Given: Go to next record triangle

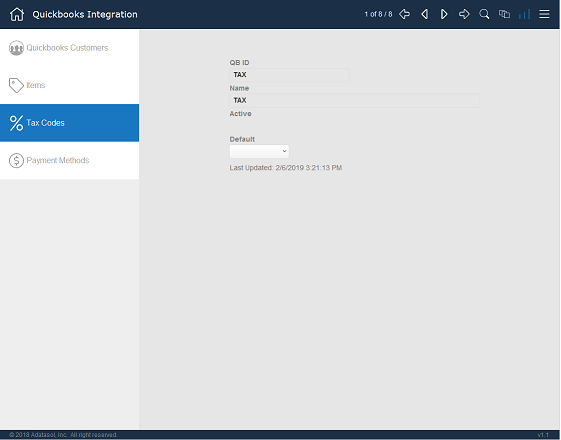Looking at the screenshot, I should point(444,14).
